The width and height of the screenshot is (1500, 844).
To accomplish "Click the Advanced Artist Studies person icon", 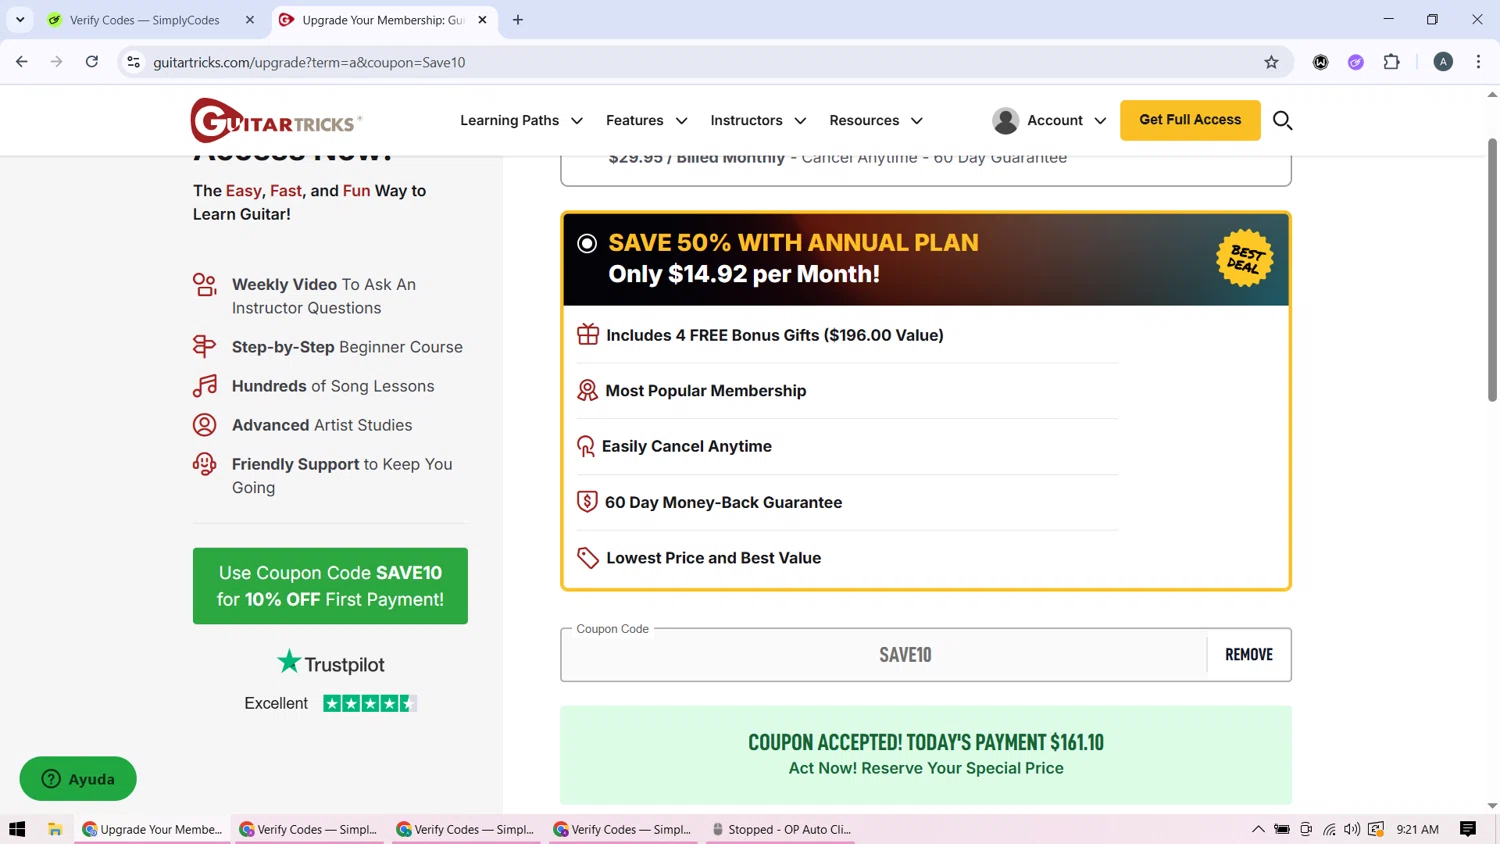I will (204, 425).
